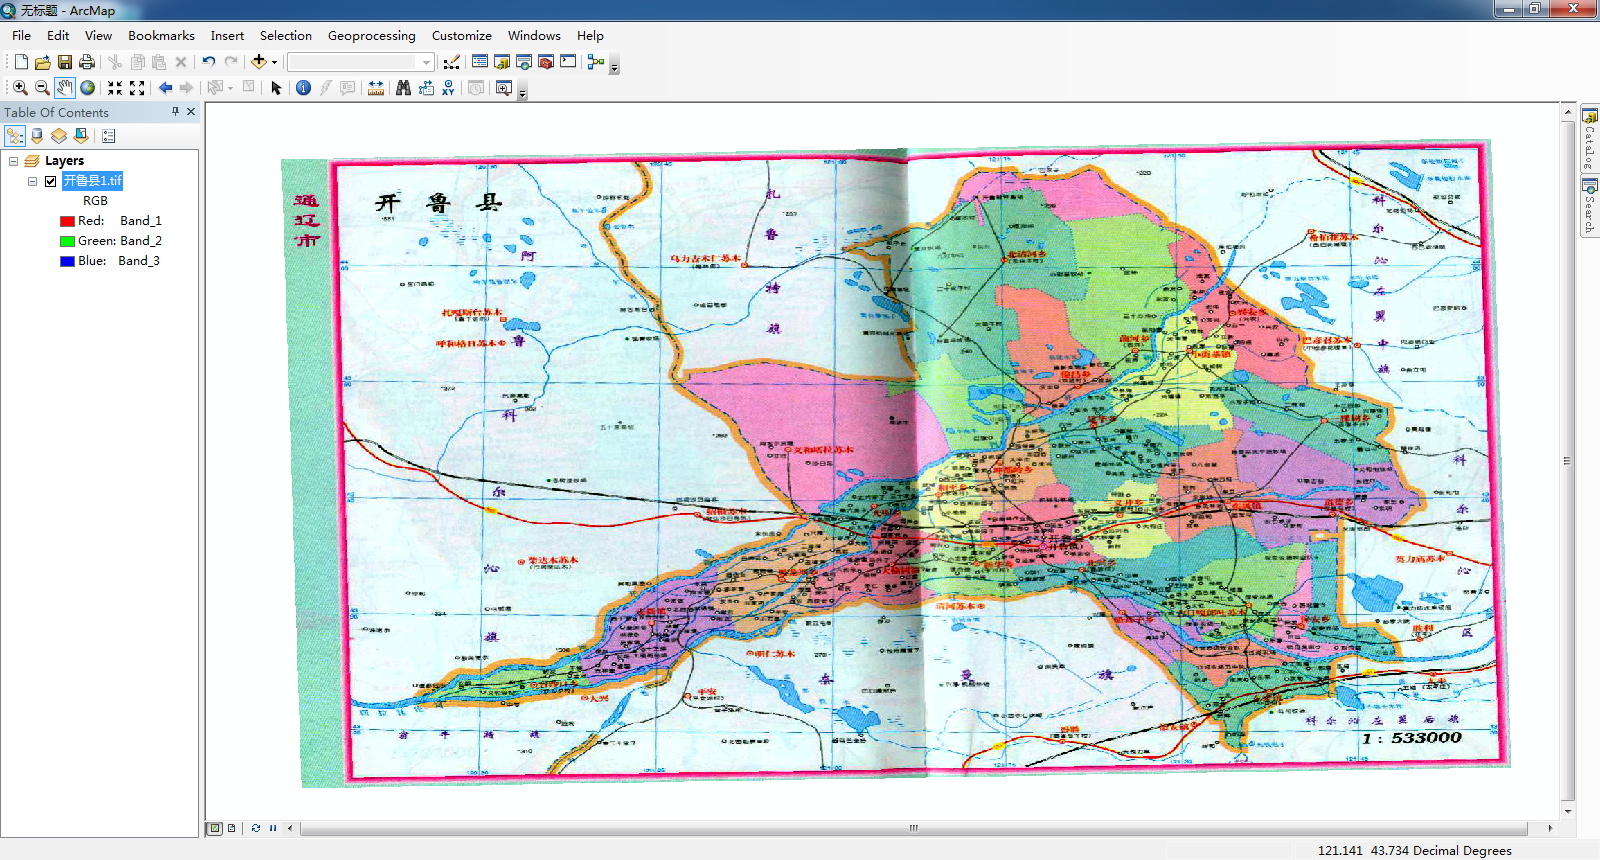
Task: Open the Selection menu
Action: pos(286,36)
